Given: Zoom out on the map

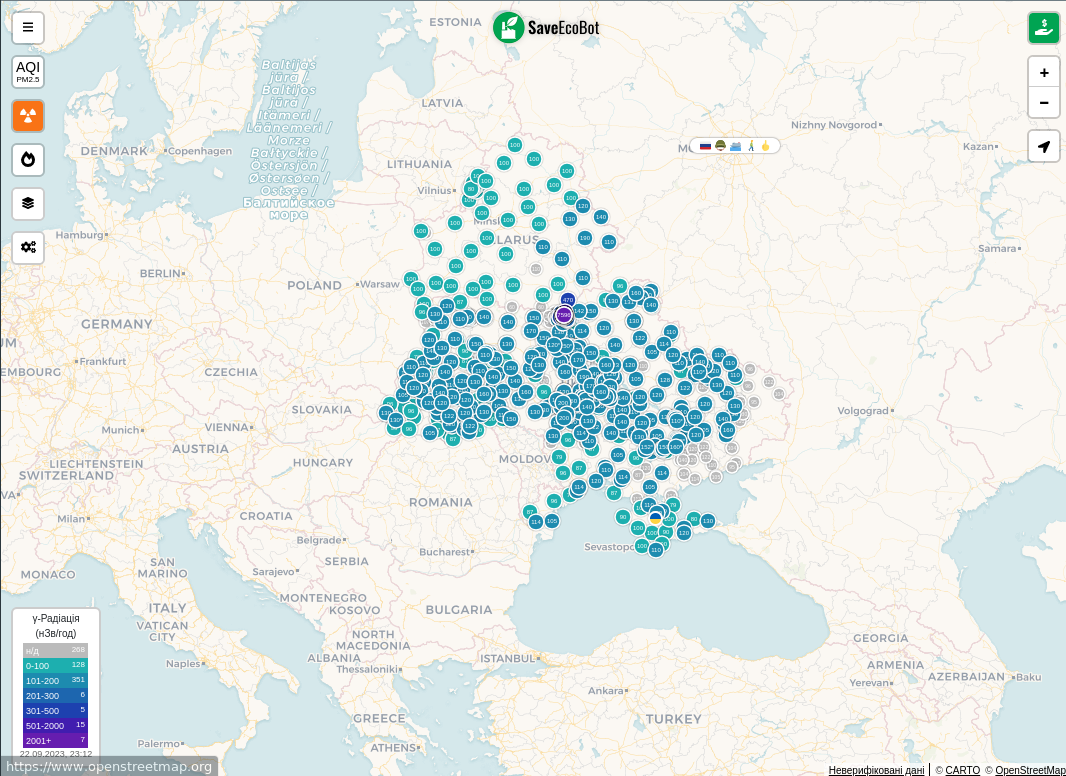Looking at the screenshot, I should [x=1044, y=102].
